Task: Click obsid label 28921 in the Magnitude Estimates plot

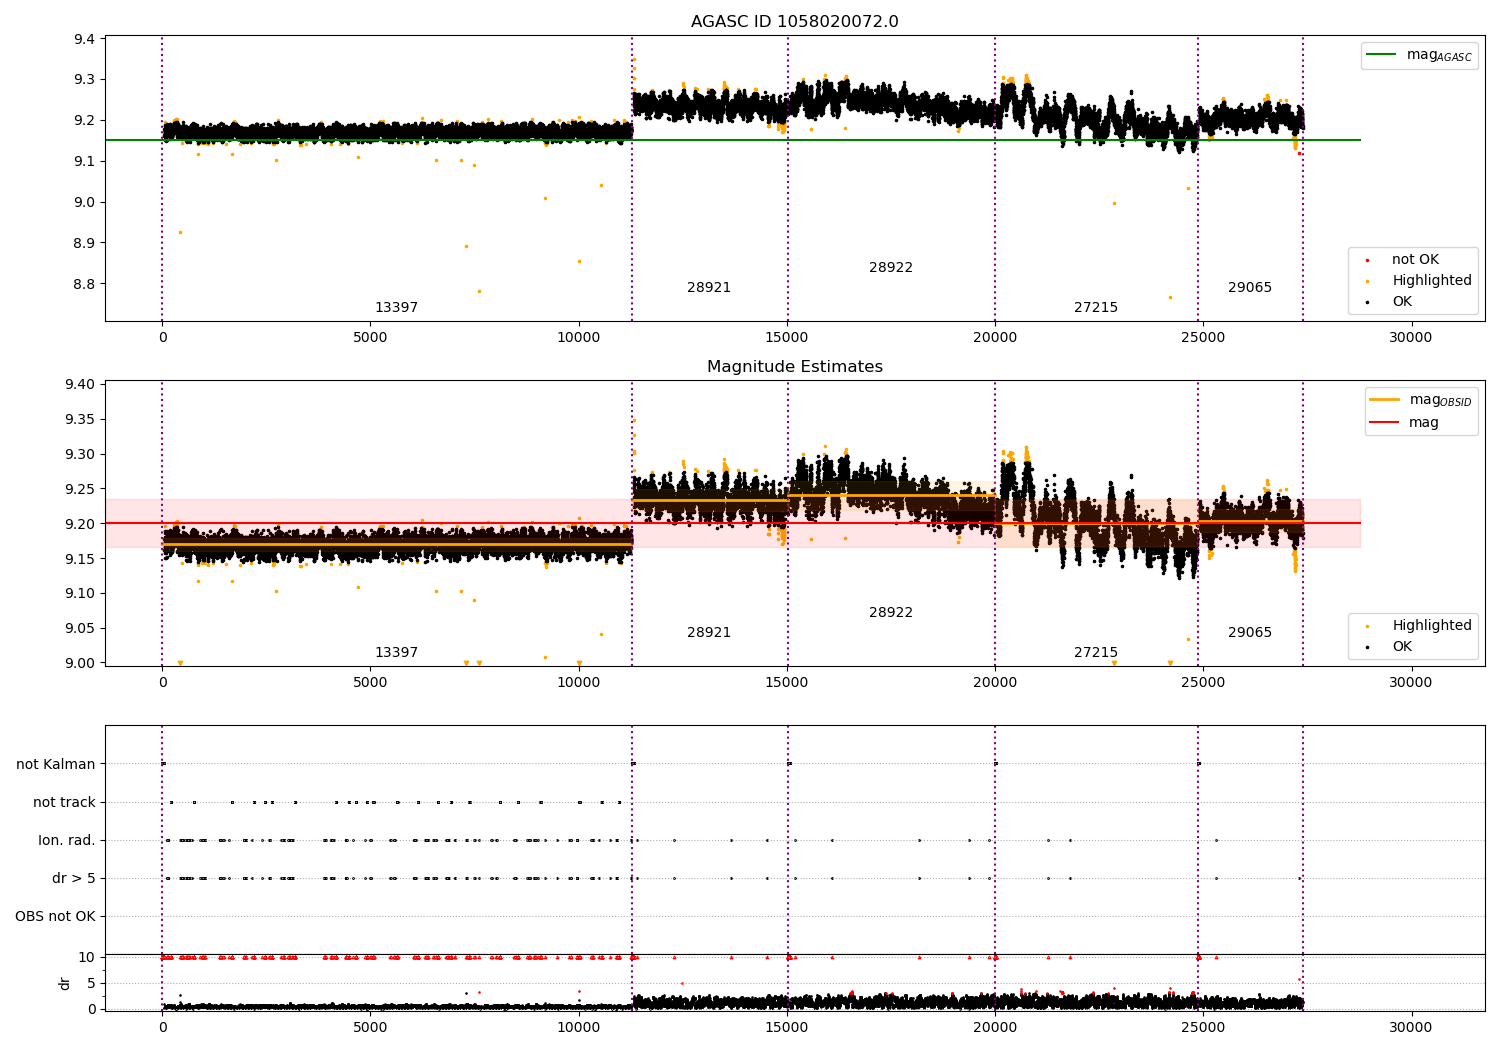Action: coord(709,633)
